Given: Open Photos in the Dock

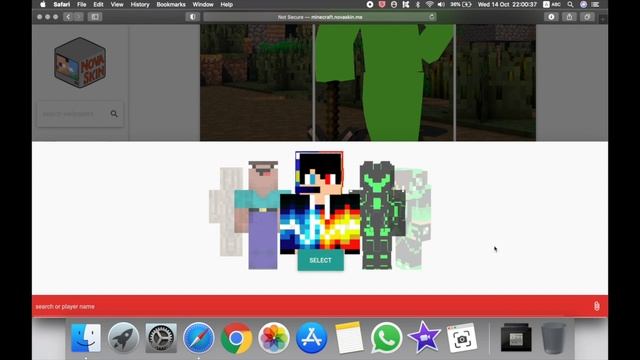Looking at the screenshot, I should (274, 338).
